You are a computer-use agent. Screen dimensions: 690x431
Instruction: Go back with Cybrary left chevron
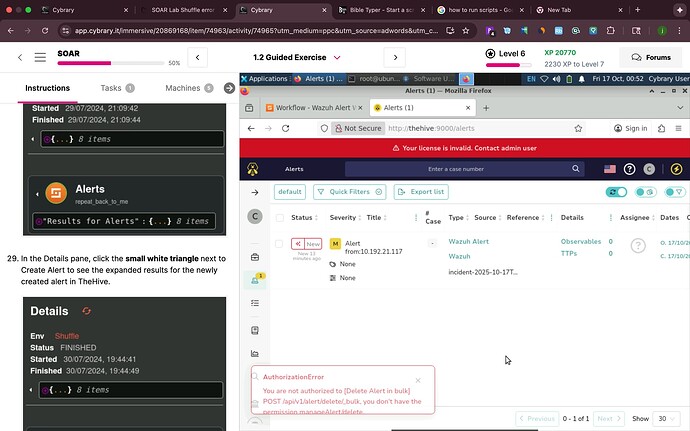tap(20, 57)
